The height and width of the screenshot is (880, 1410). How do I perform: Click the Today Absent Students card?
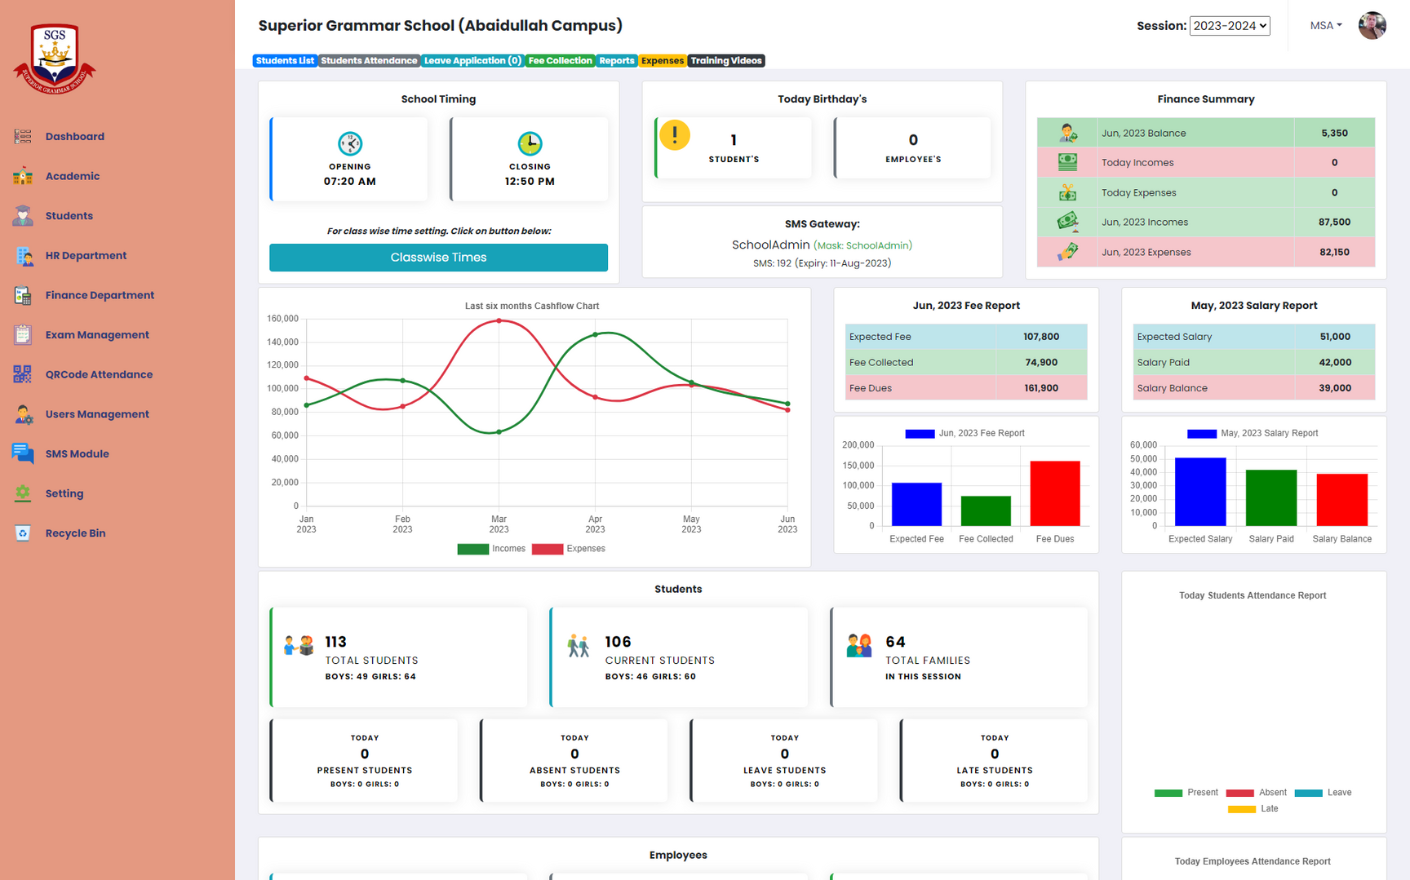pos(574,760)
